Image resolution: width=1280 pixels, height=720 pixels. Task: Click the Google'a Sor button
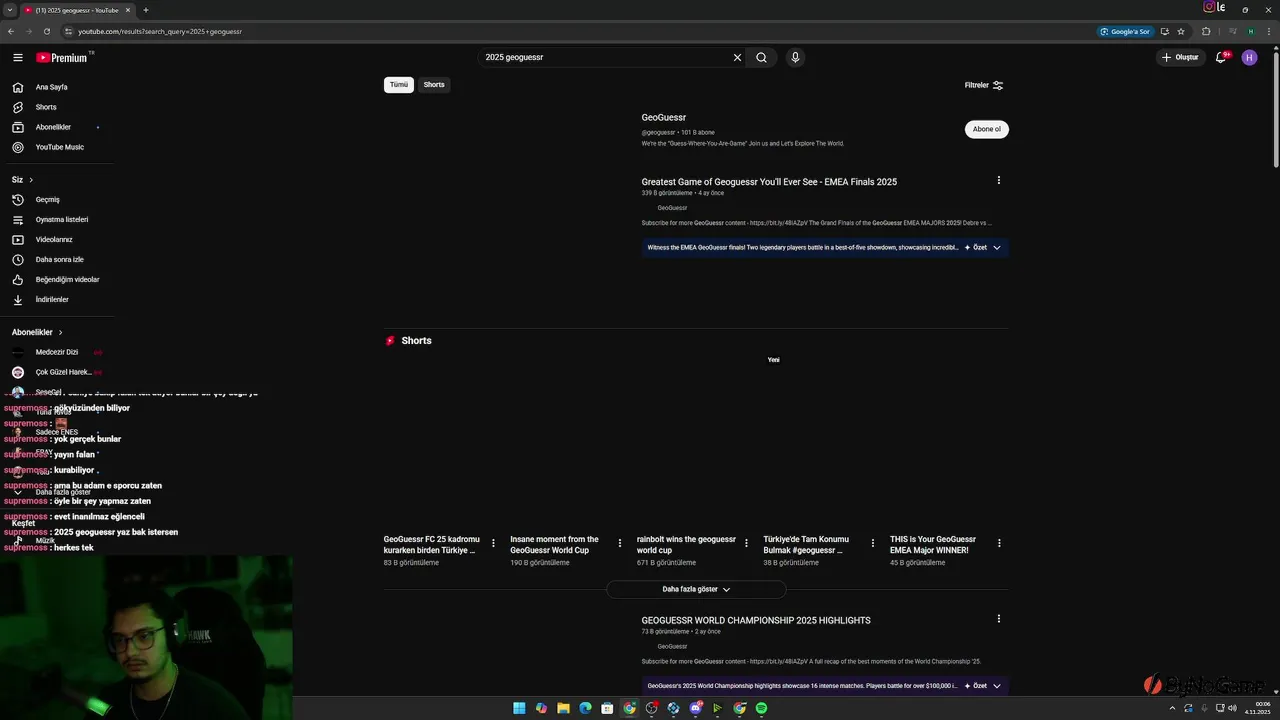(x=1125, y=31)
